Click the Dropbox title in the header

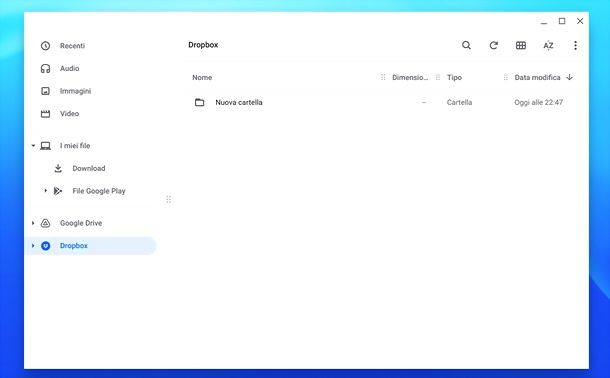click(x=203, y=45)
